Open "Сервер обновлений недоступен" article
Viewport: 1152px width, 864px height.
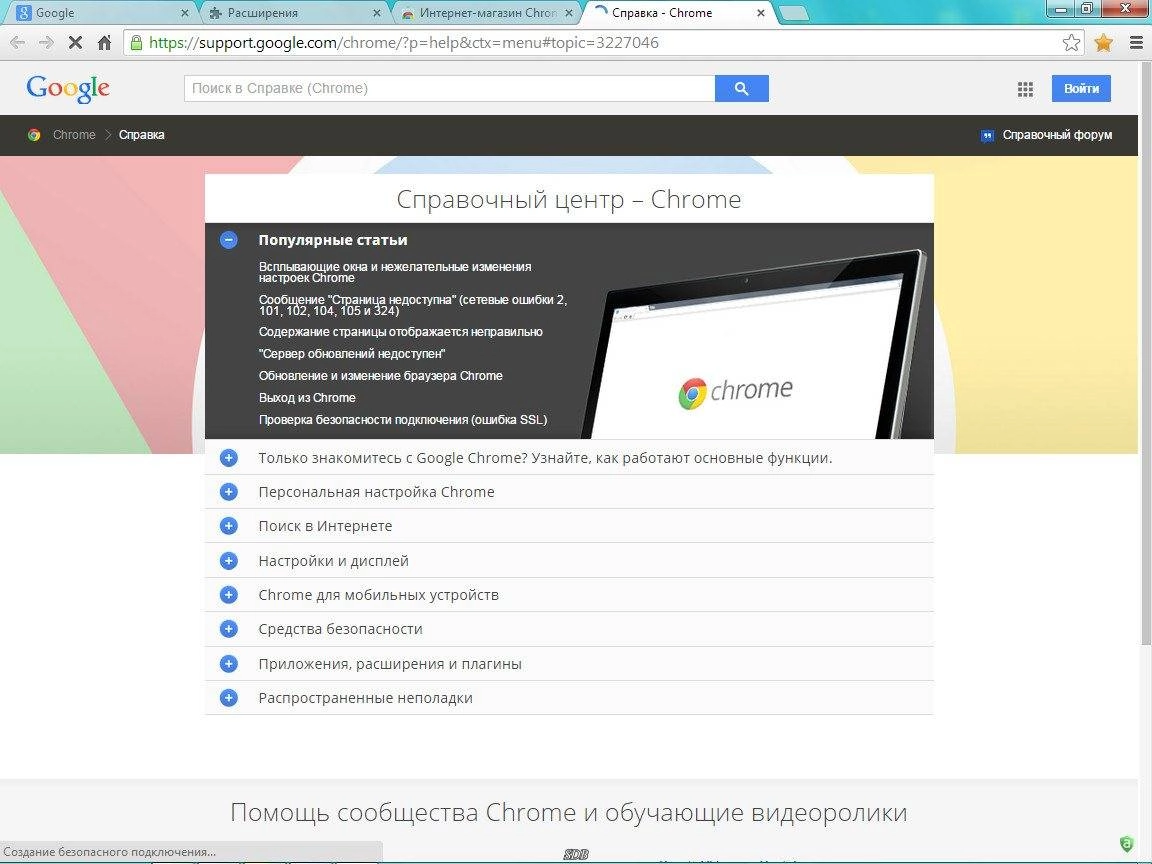pyautogui.click(x=352, y=353)
